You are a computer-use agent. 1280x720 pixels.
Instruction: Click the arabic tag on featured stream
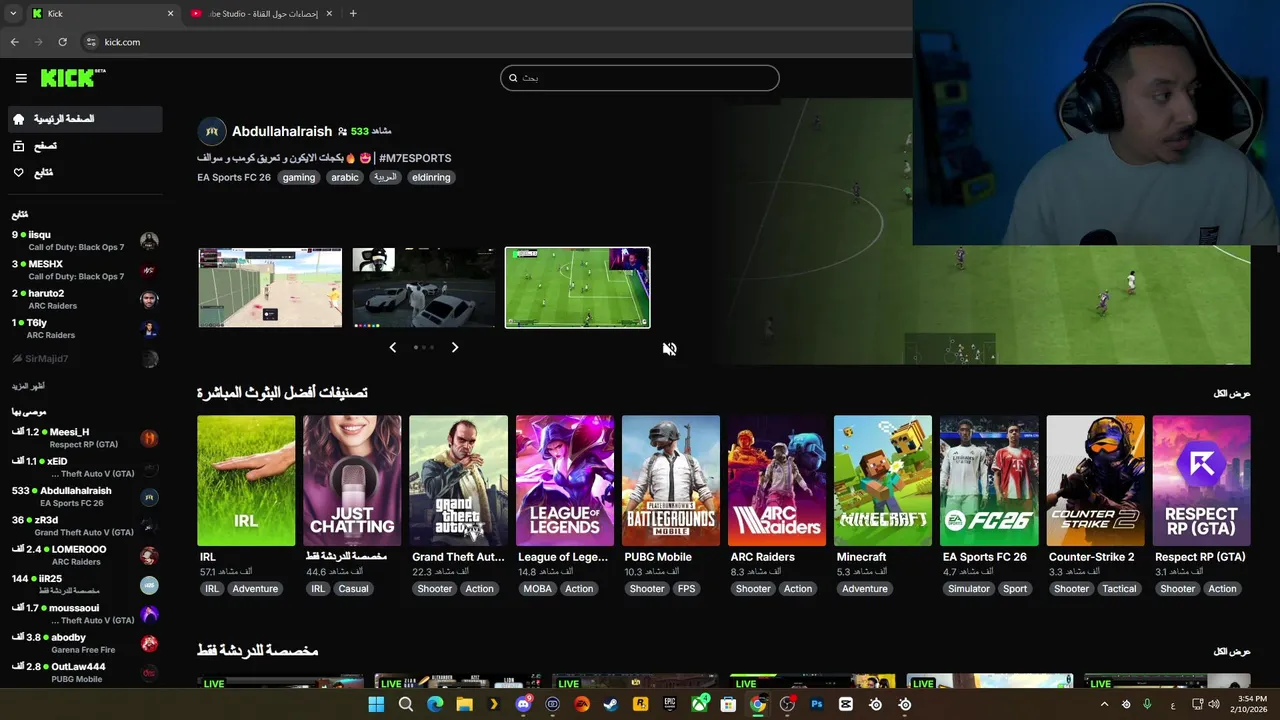345,177
